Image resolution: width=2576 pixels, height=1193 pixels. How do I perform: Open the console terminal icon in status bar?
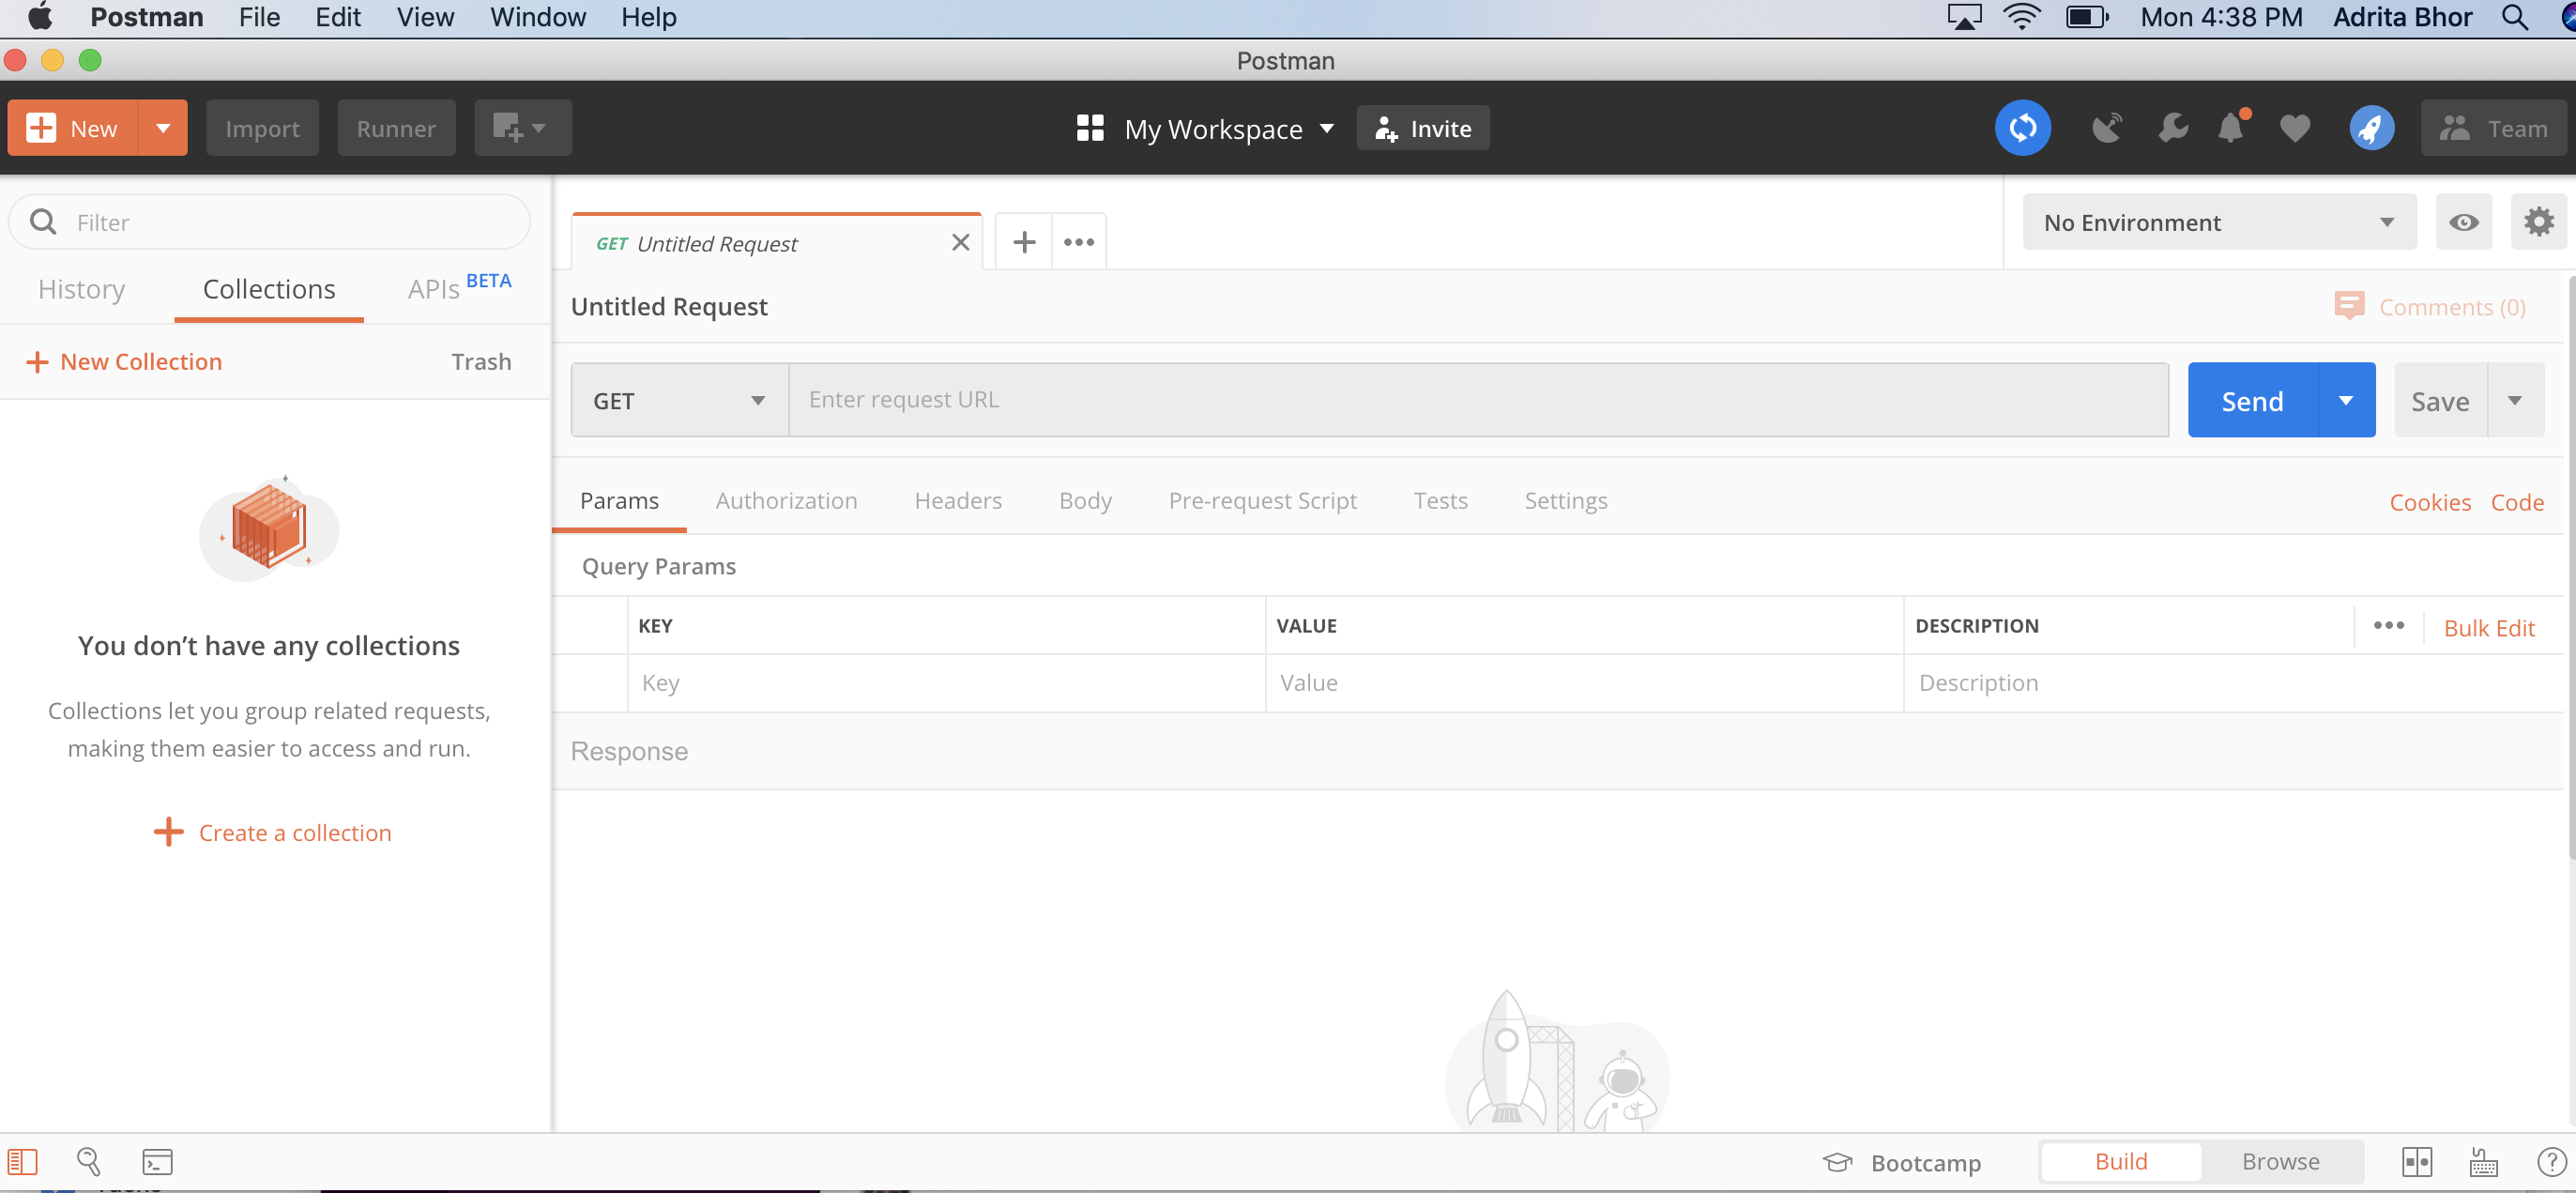point(155,1161)
